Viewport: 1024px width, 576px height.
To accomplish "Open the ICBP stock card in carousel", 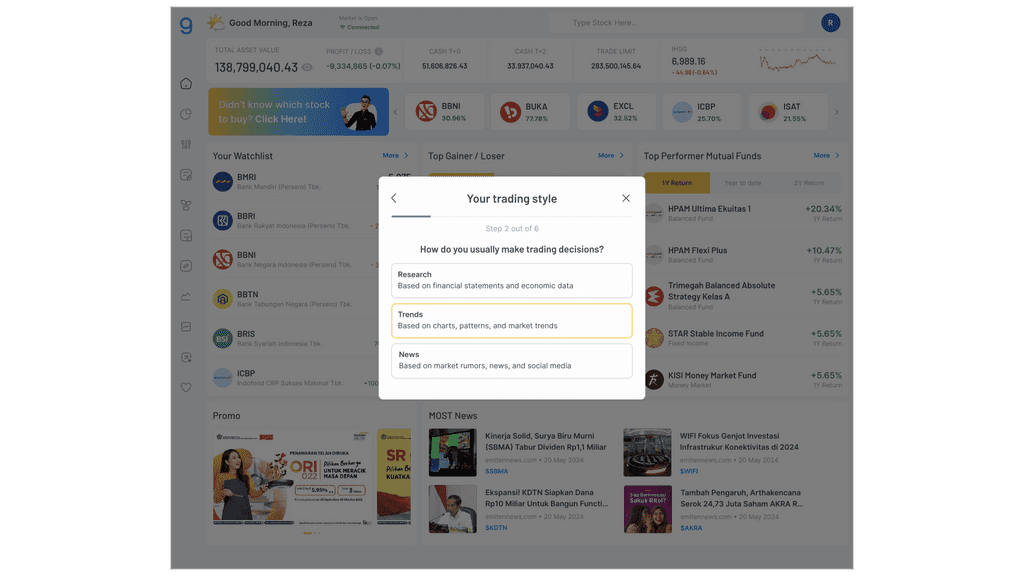I will pyautogui.click(x=702, y=112).
